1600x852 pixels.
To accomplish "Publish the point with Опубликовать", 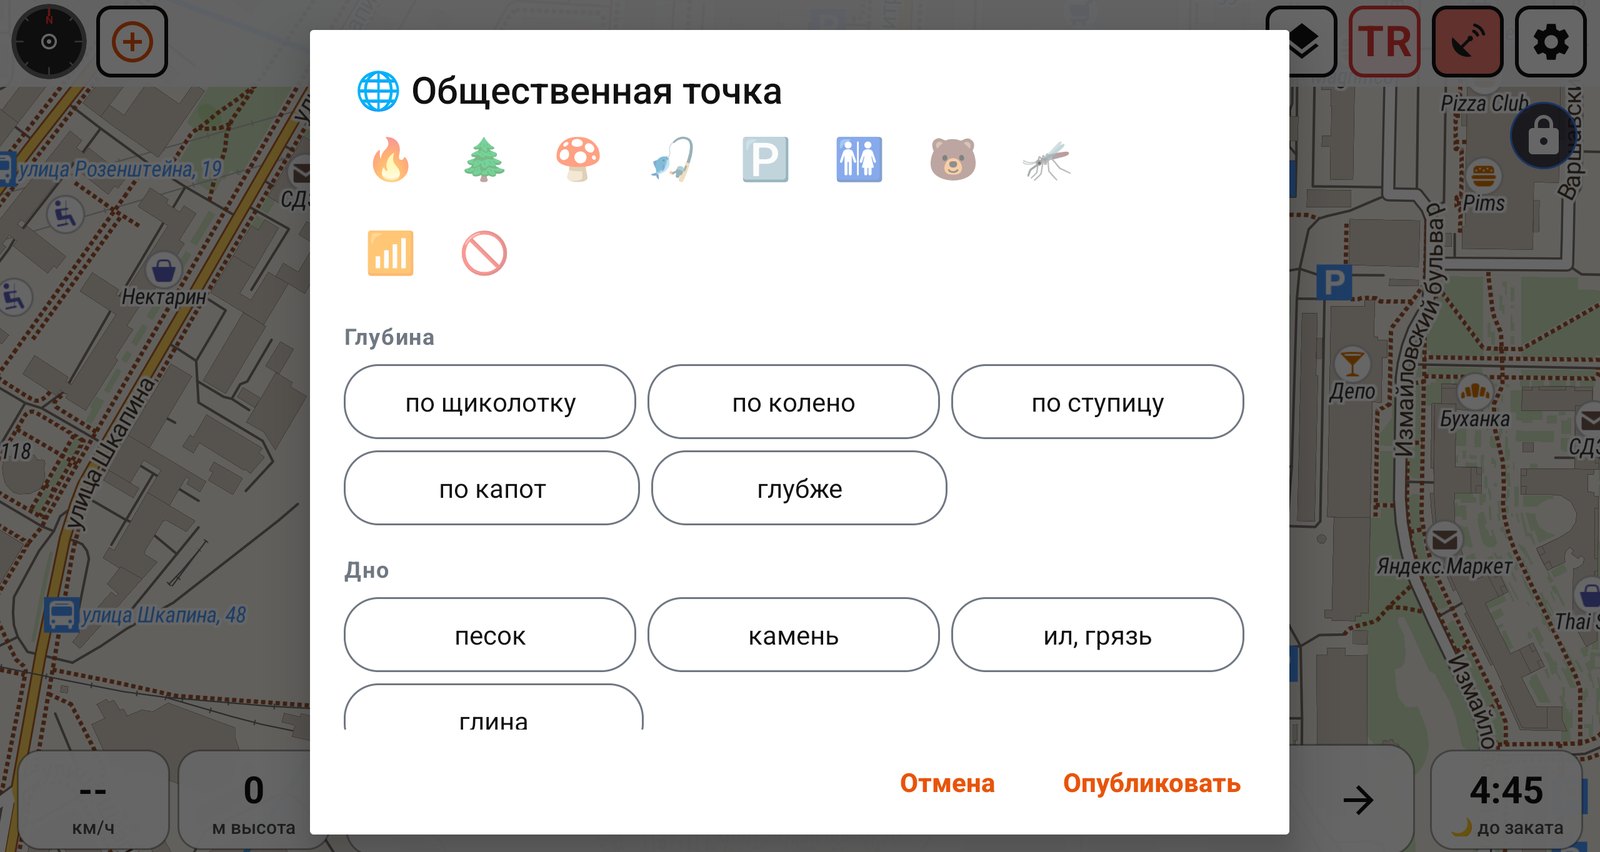I will click(1152, 783).
